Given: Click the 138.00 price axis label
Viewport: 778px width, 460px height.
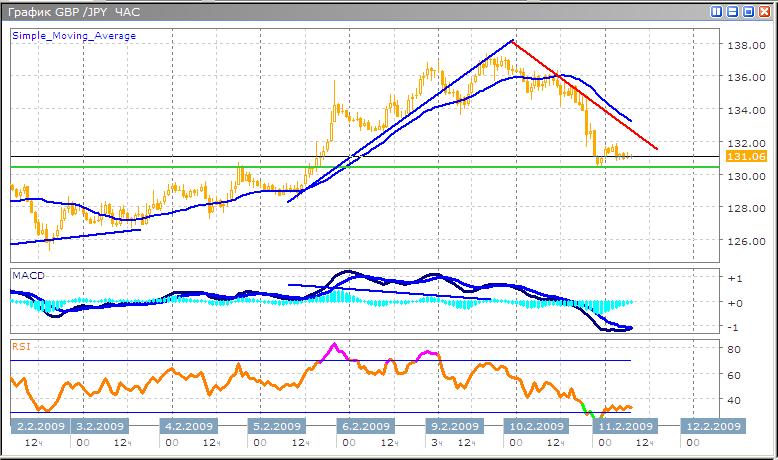Looking at the screenshot, I should (x=743, y=46).
